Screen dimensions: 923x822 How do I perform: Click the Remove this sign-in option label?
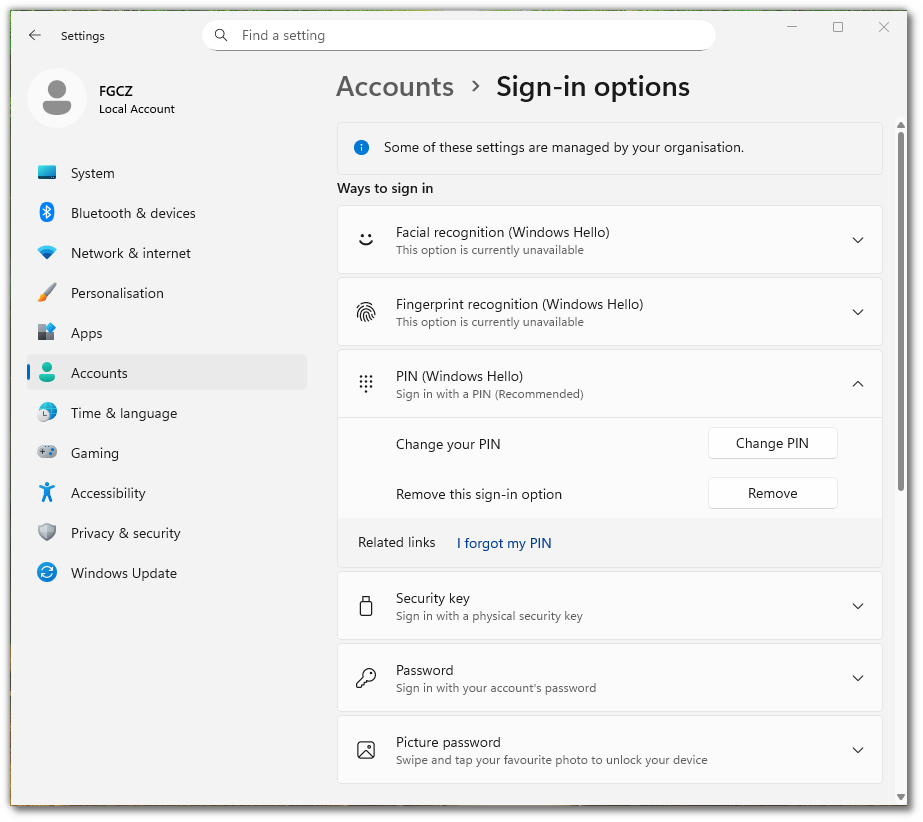(x=479, y=494)
